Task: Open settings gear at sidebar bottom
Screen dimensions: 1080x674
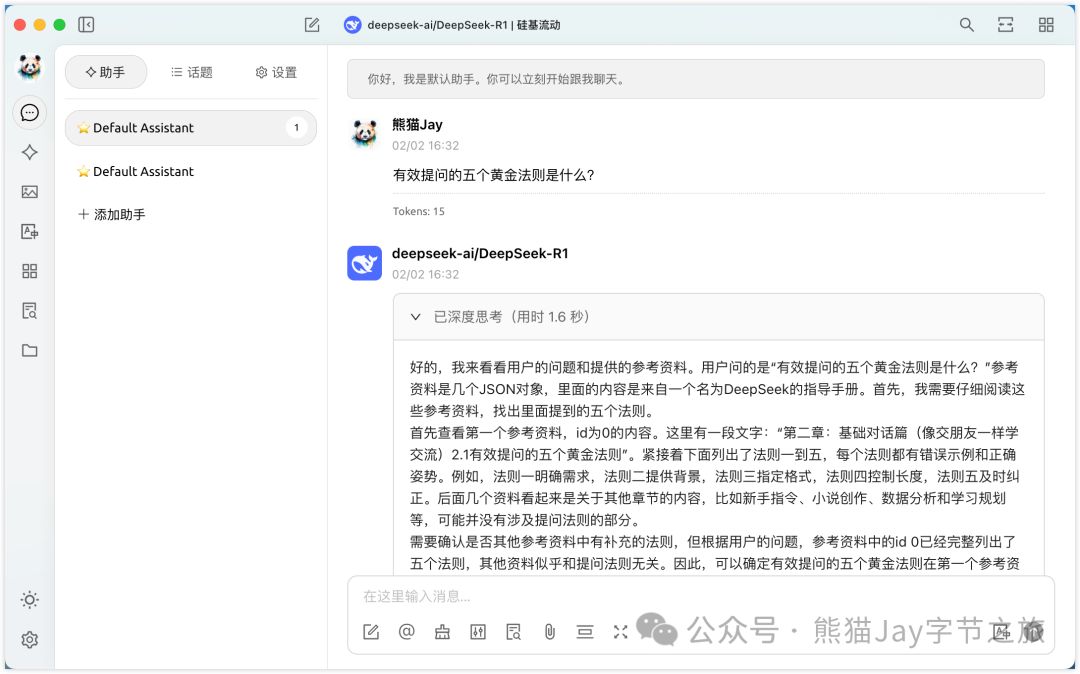Action: pos(30,640)
